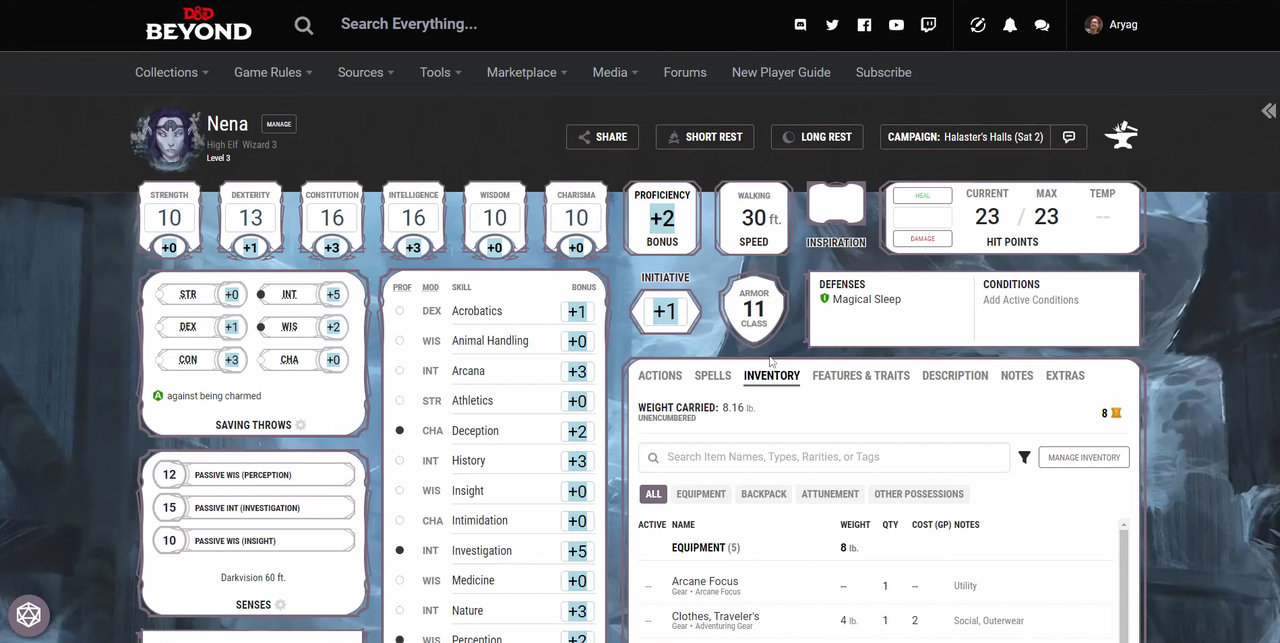Image resolution: width=1280 pixels, height=643 pixels.
Task: Click the compass quick-links icon
Action: coord(978,25)
